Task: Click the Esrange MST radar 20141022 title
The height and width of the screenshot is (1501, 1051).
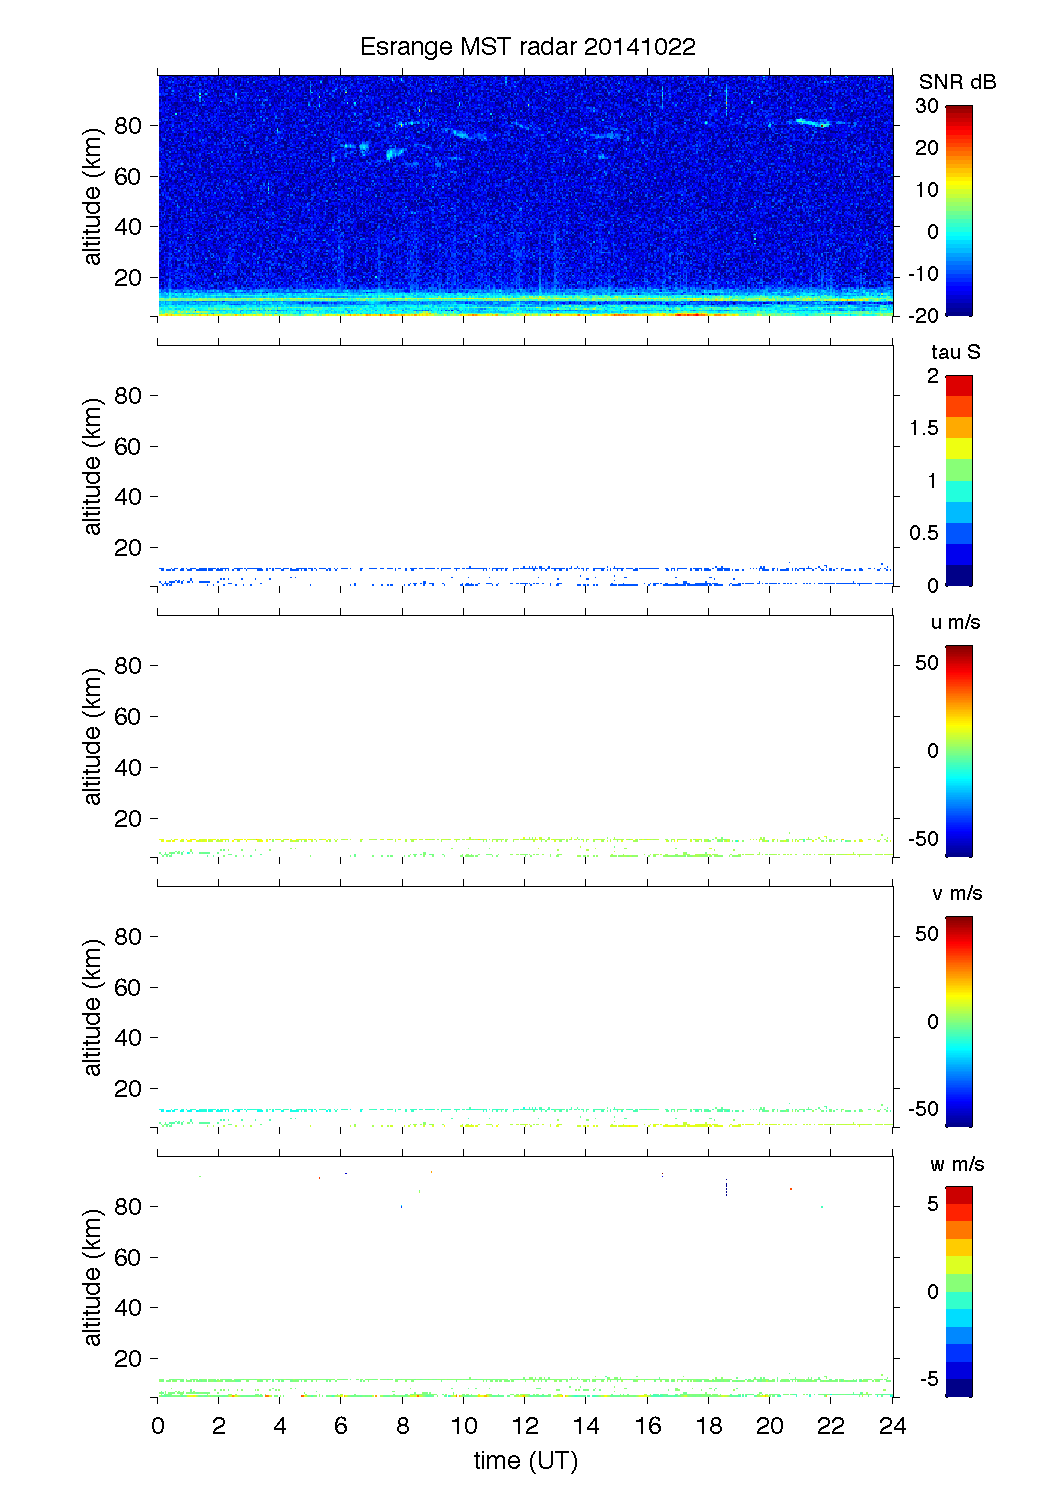Action: [x=527, y=47]
